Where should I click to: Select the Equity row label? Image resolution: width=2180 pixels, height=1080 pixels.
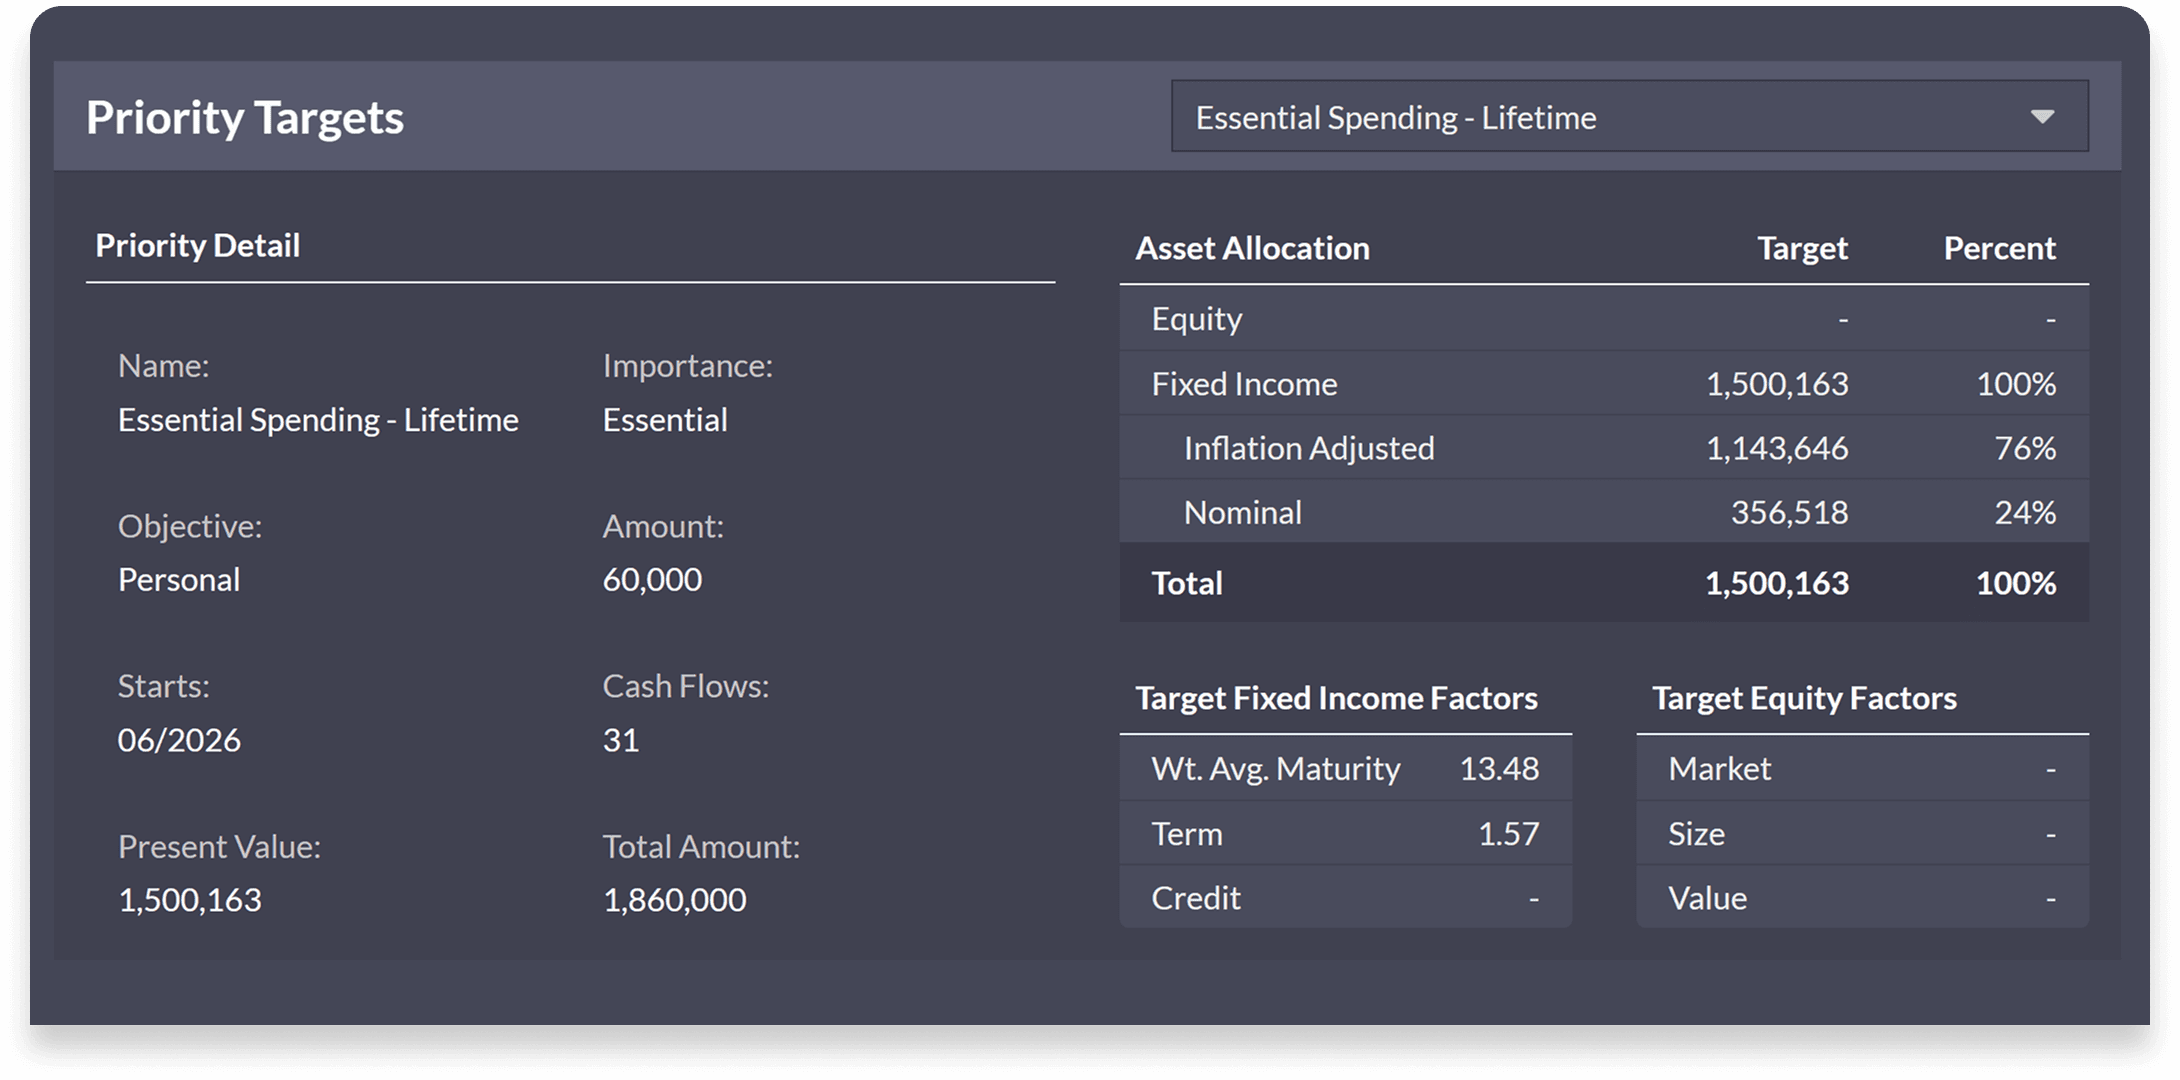1197,319
